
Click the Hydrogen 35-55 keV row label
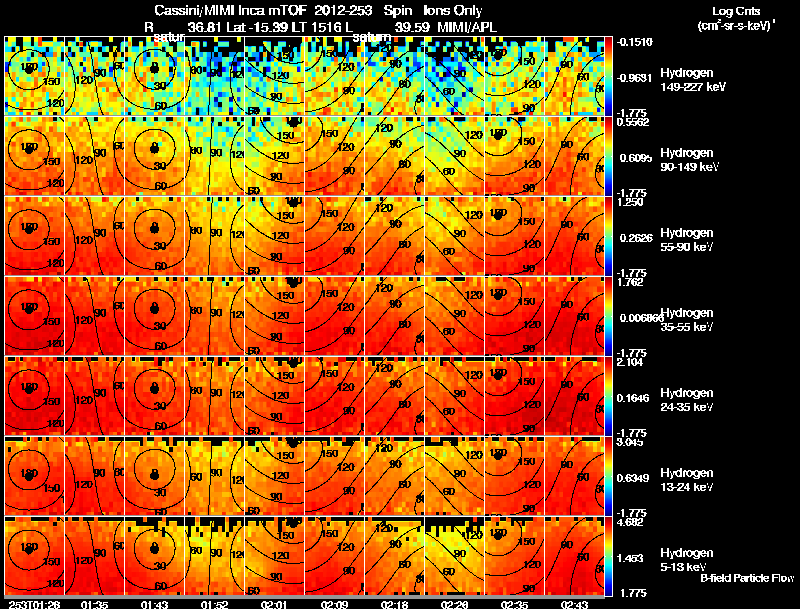point(687,320)
